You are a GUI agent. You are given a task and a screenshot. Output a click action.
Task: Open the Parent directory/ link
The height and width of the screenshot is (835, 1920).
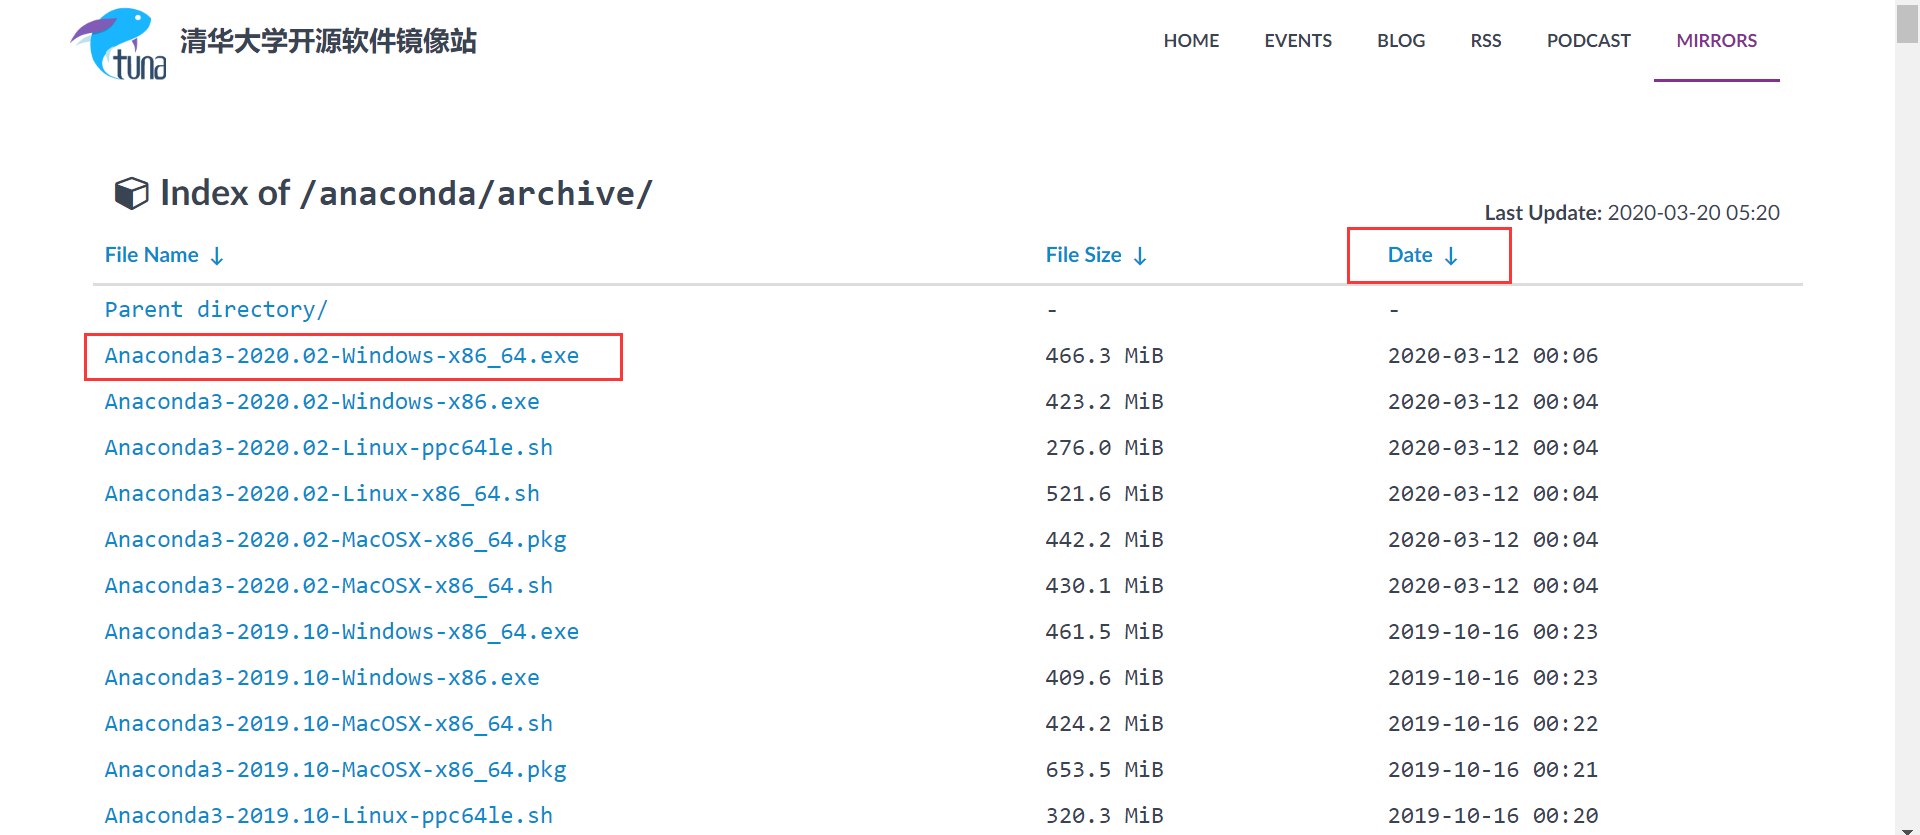coord(216,310)
